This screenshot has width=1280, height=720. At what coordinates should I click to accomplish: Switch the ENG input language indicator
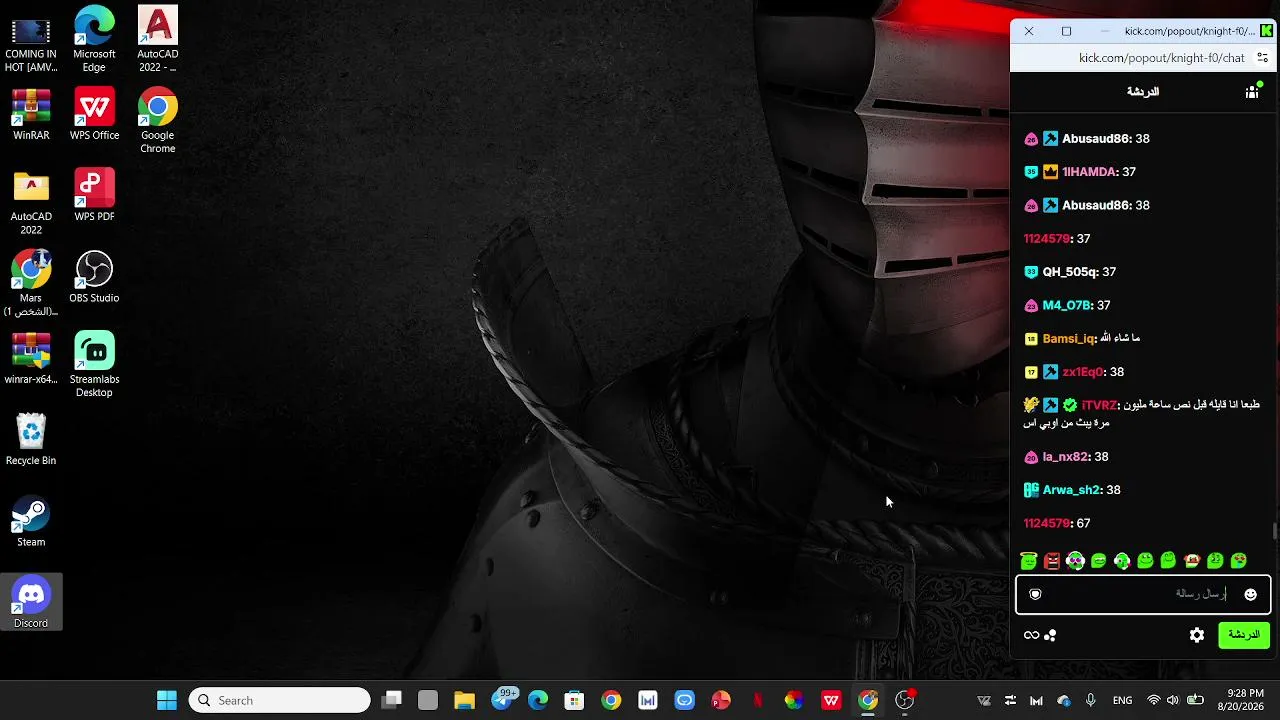click(1122, 700)
